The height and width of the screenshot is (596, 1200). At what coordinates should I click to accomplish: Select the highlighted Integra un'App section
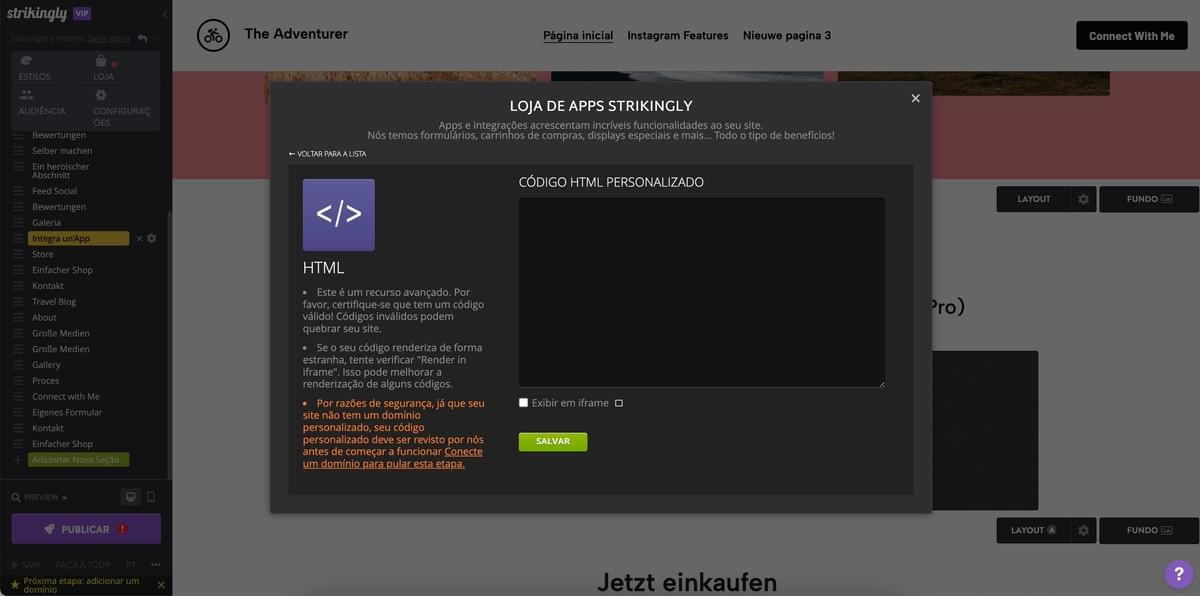(x=79, y=239)
